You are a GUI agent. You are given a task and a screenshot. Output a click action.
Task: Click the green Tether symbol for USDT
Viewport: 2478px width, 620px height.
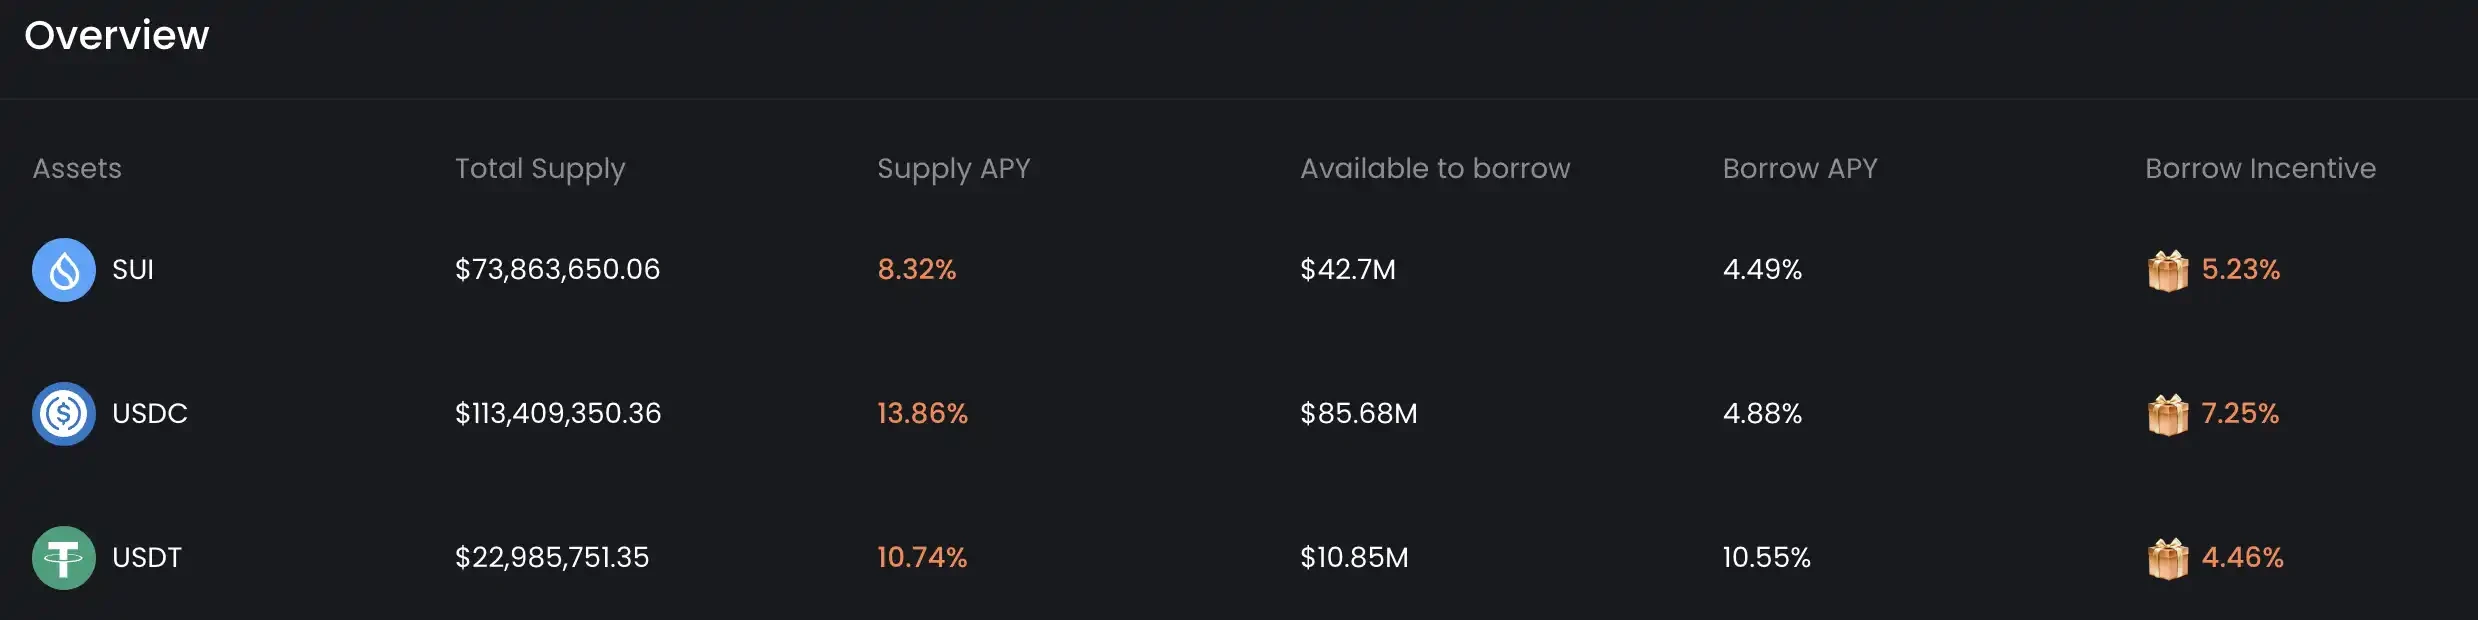tap(63, 557)
